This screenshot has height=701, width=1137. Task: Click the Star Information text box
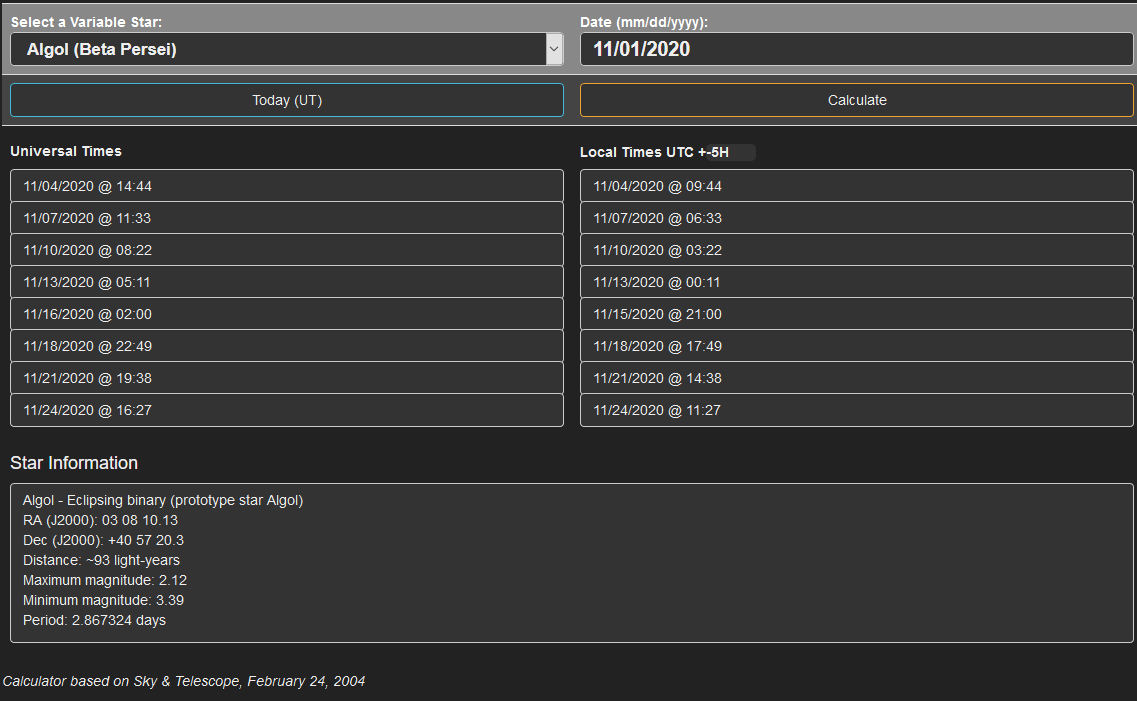click(x=571, y=562)
